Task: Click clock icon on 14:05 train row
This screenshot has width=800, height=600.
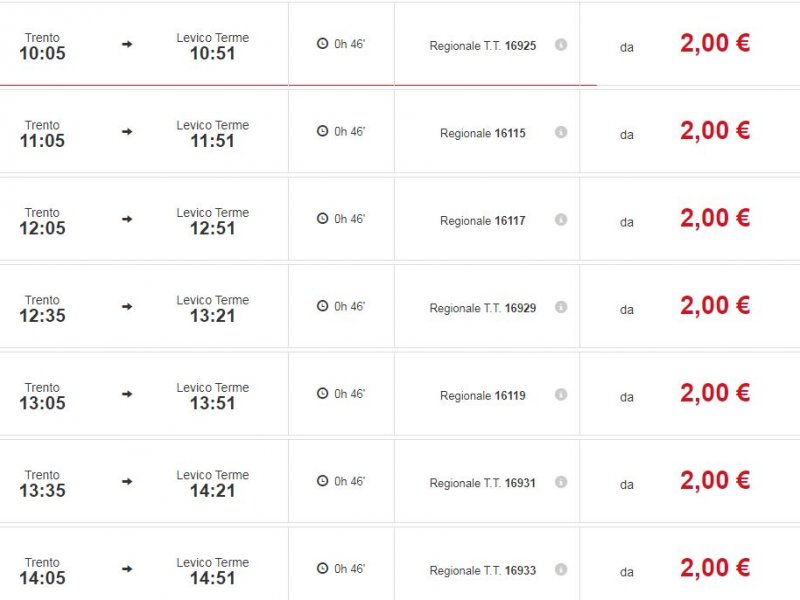Action: [322, 568]
